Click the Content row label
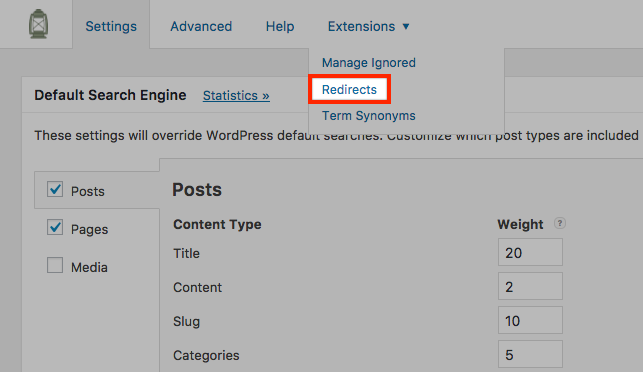 point(197,288)
